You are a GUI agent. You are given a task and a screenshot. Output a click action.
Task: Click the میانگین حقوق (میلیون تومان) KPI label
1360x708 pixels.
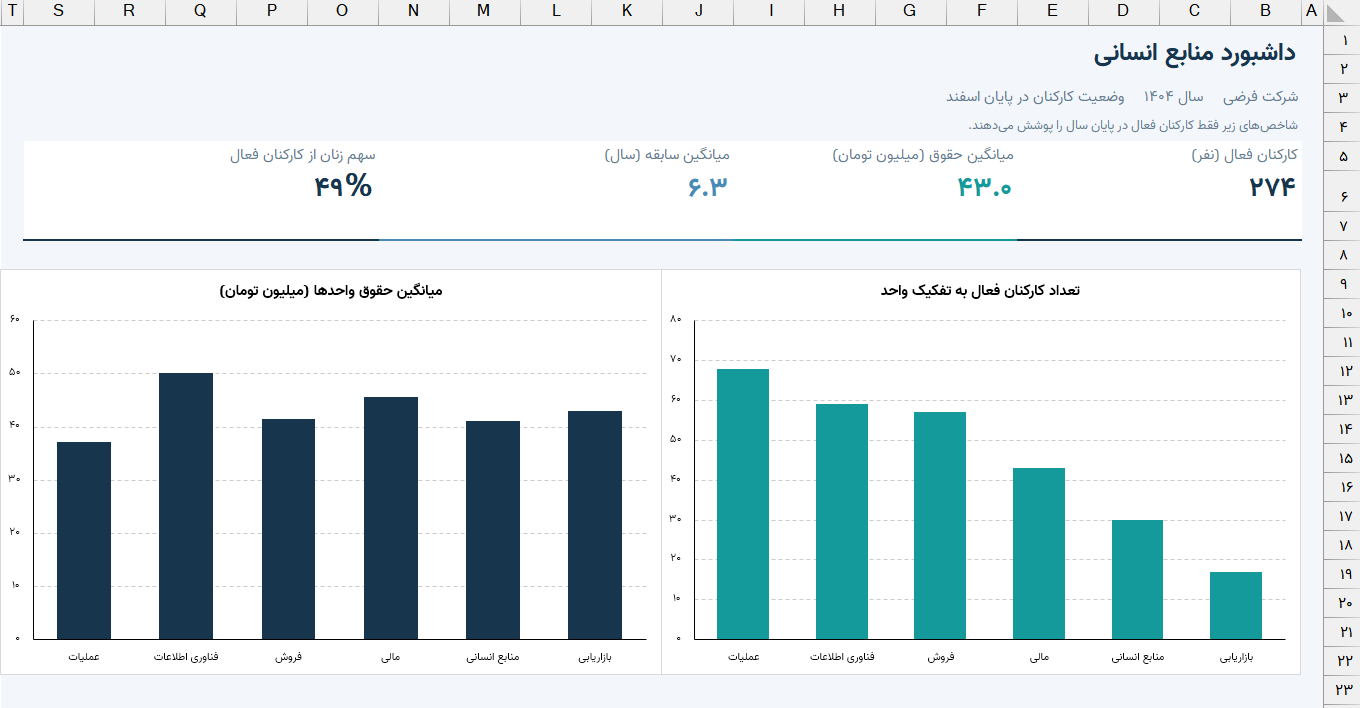[x=923, y=155]
